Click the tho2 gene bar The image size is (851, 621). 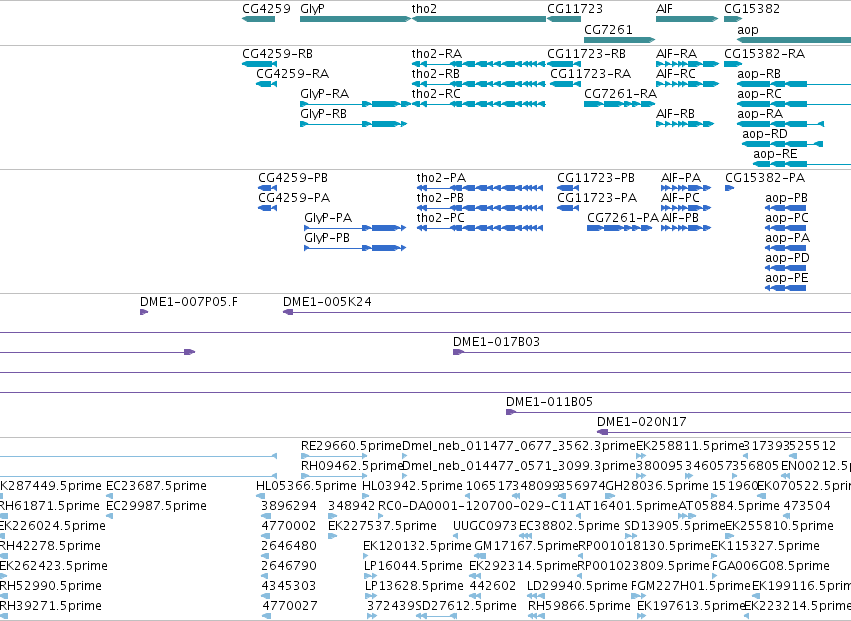(479, 19)
